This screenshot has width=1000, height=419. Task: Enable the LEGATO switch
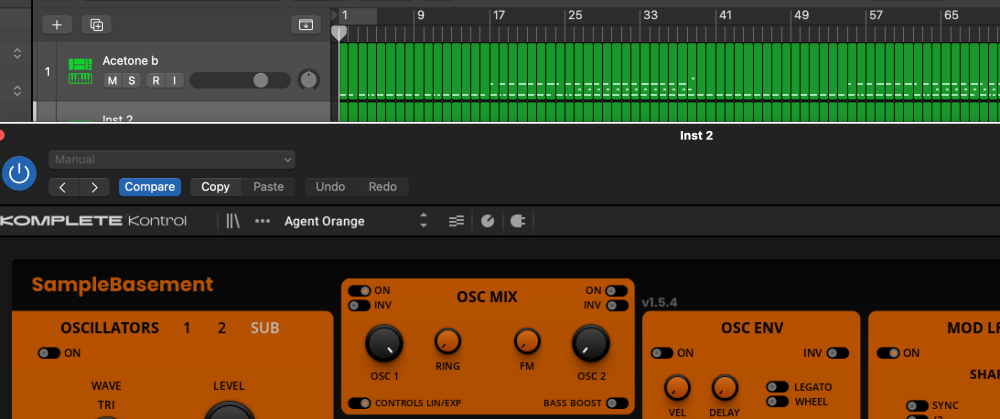coord(777,387)
